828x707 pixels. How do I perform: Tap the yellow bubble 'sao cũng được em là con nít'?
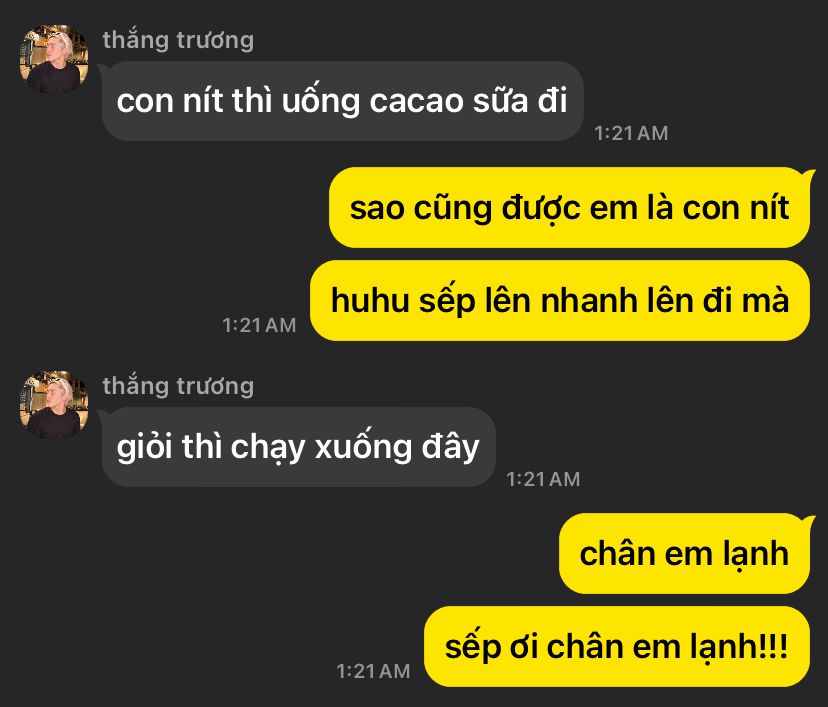point(569,208)
